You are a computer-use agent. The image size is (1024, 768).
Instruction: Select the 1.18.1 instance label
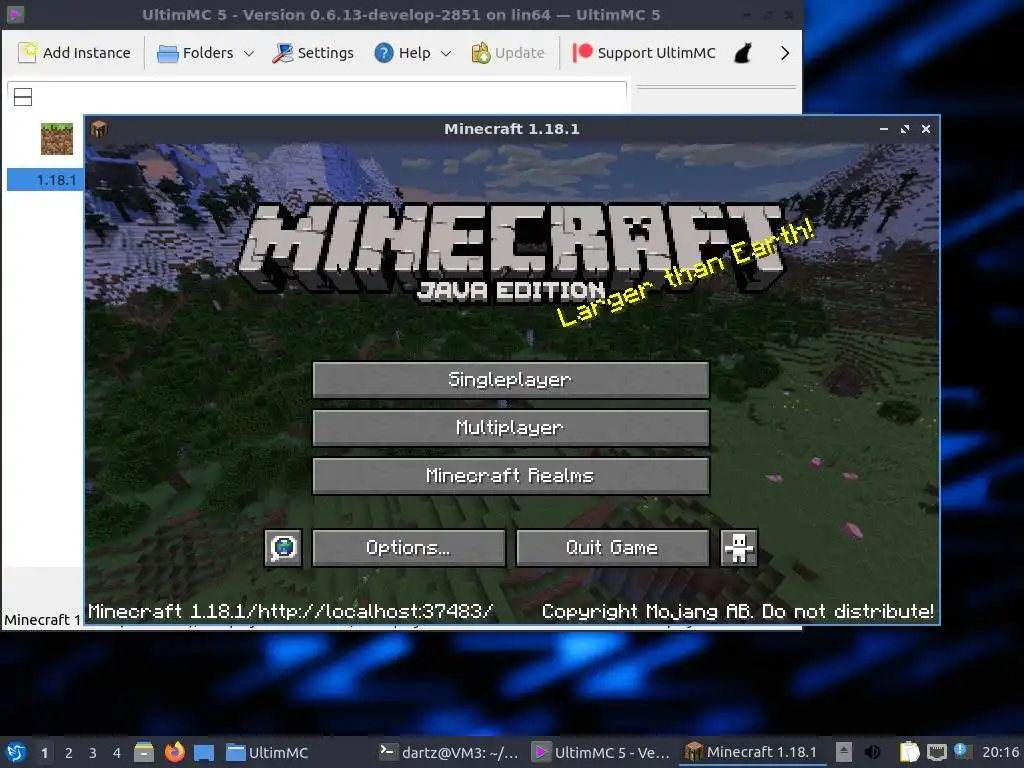(56, 180)
